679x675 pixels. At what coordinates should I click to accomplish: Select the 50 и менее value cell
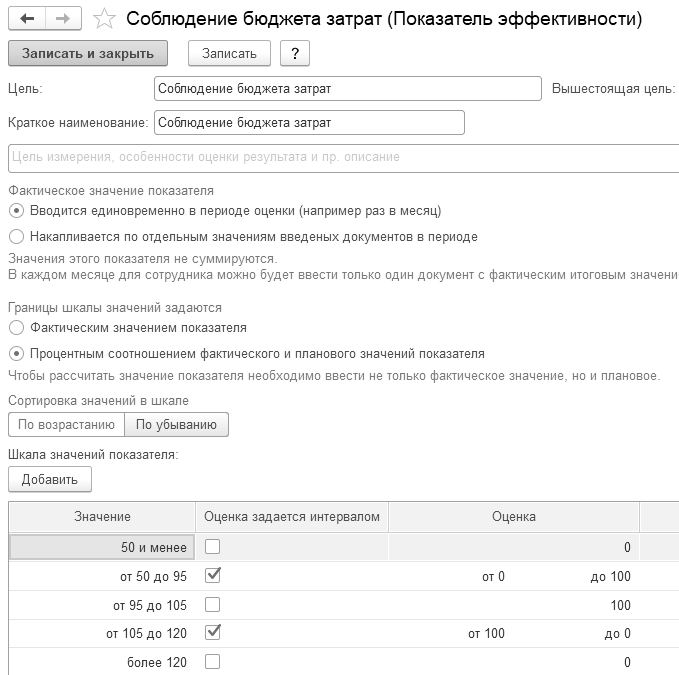(102, 547)
